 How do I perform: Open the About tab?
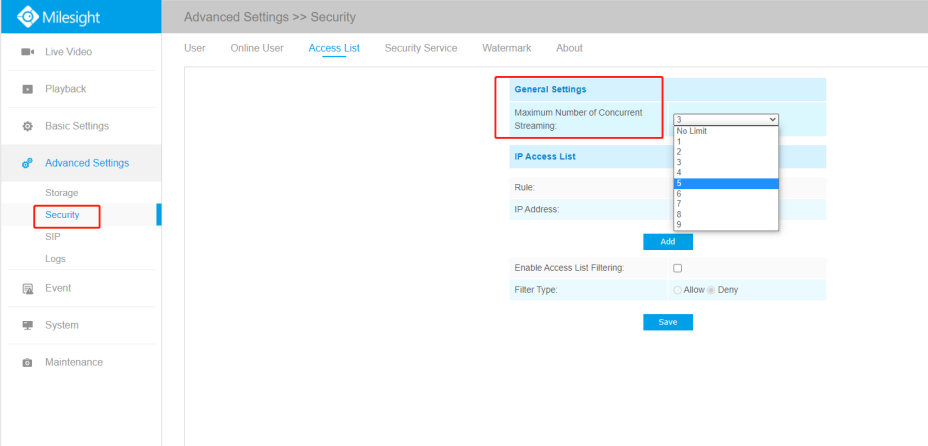click(569, 48)
